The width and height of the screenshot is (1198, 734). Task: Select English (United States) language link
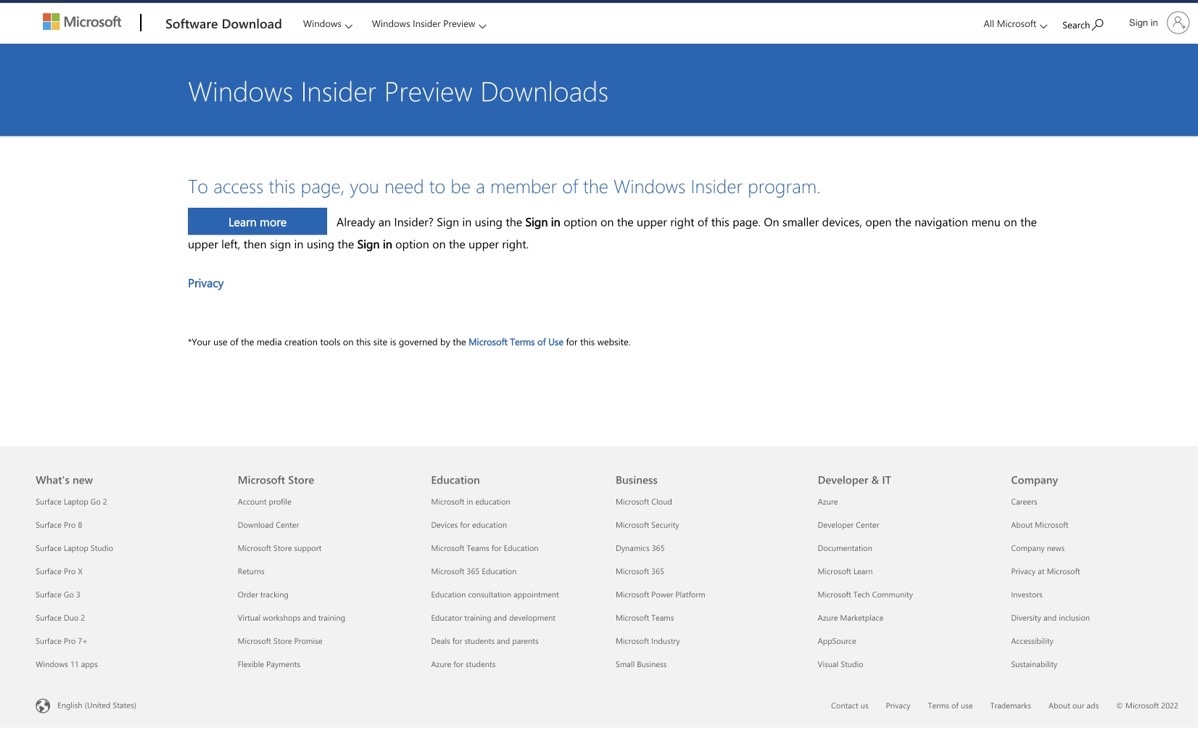click(x=96, y=706)
